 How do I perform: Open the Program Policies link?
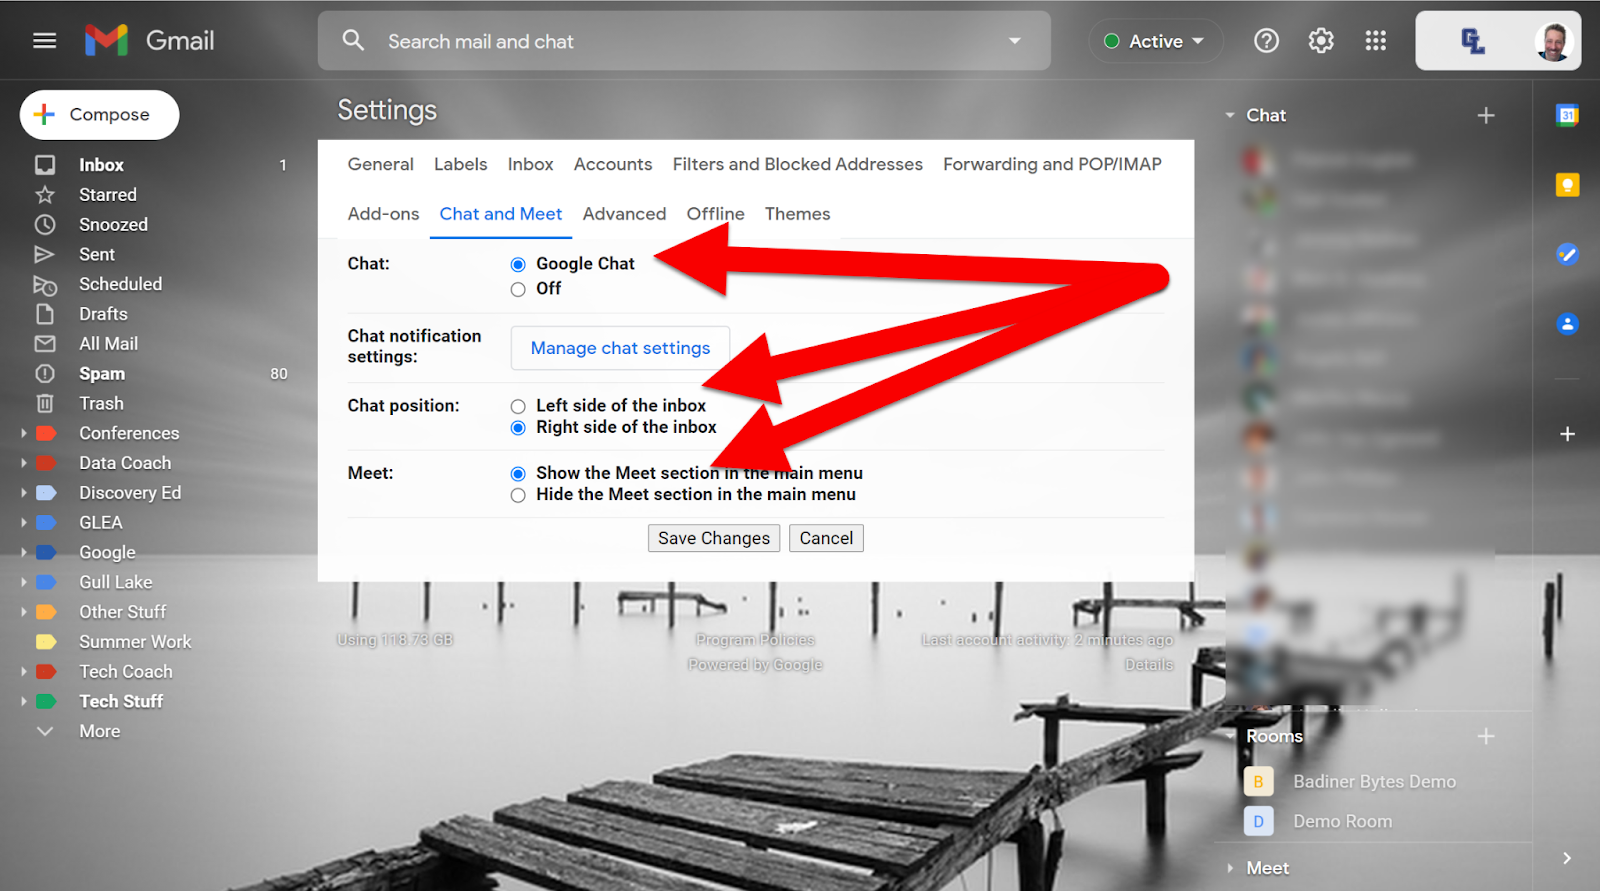coord(755,640)
